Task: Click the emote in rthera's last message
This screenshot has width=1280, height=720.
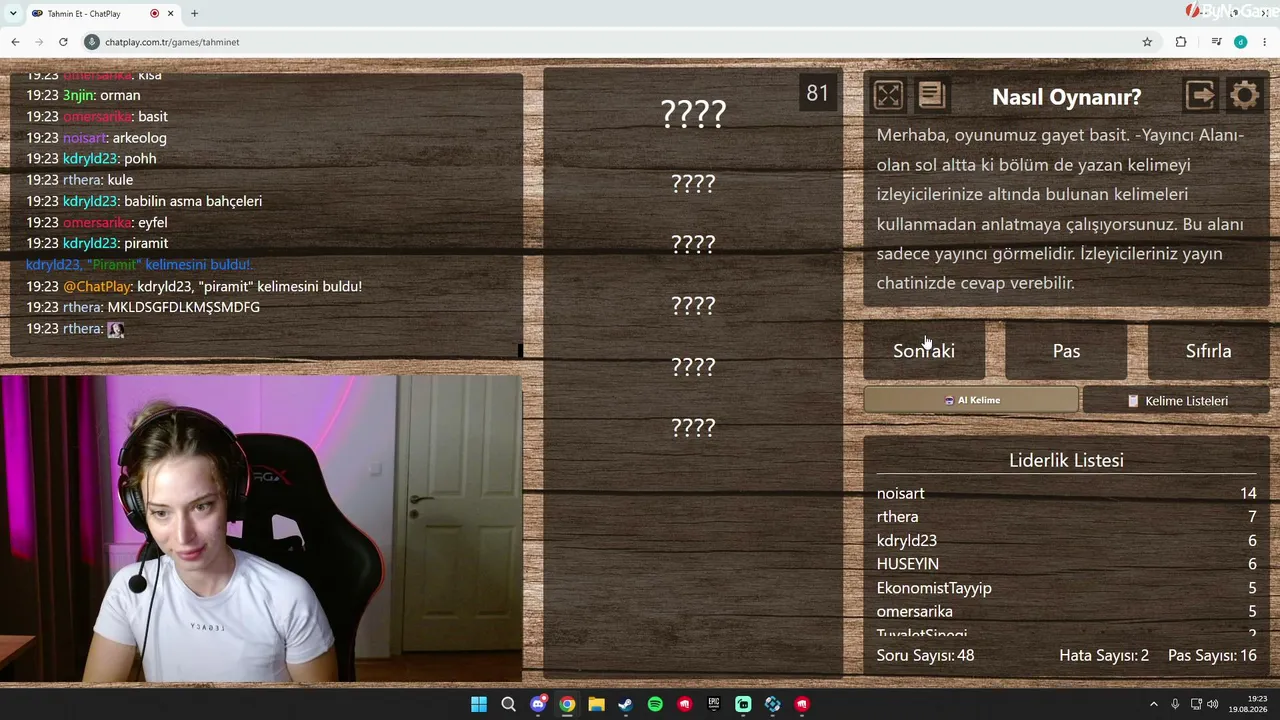Action: pos(116,329)
